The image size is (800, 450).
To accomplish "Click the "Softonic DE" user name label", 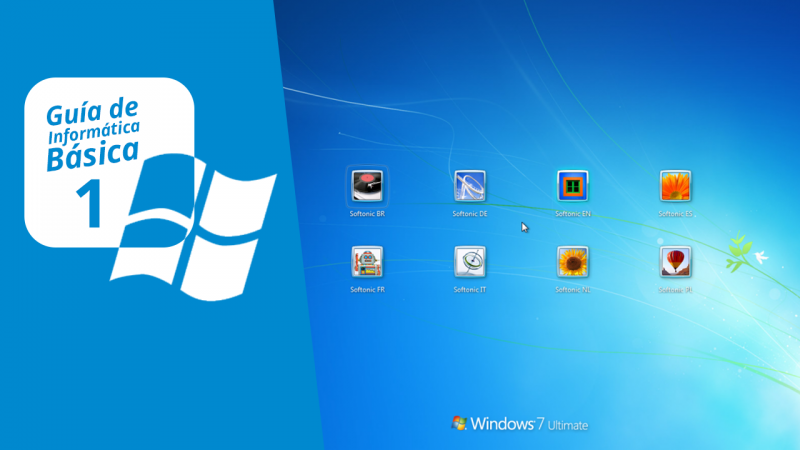I will pos(470,214).
